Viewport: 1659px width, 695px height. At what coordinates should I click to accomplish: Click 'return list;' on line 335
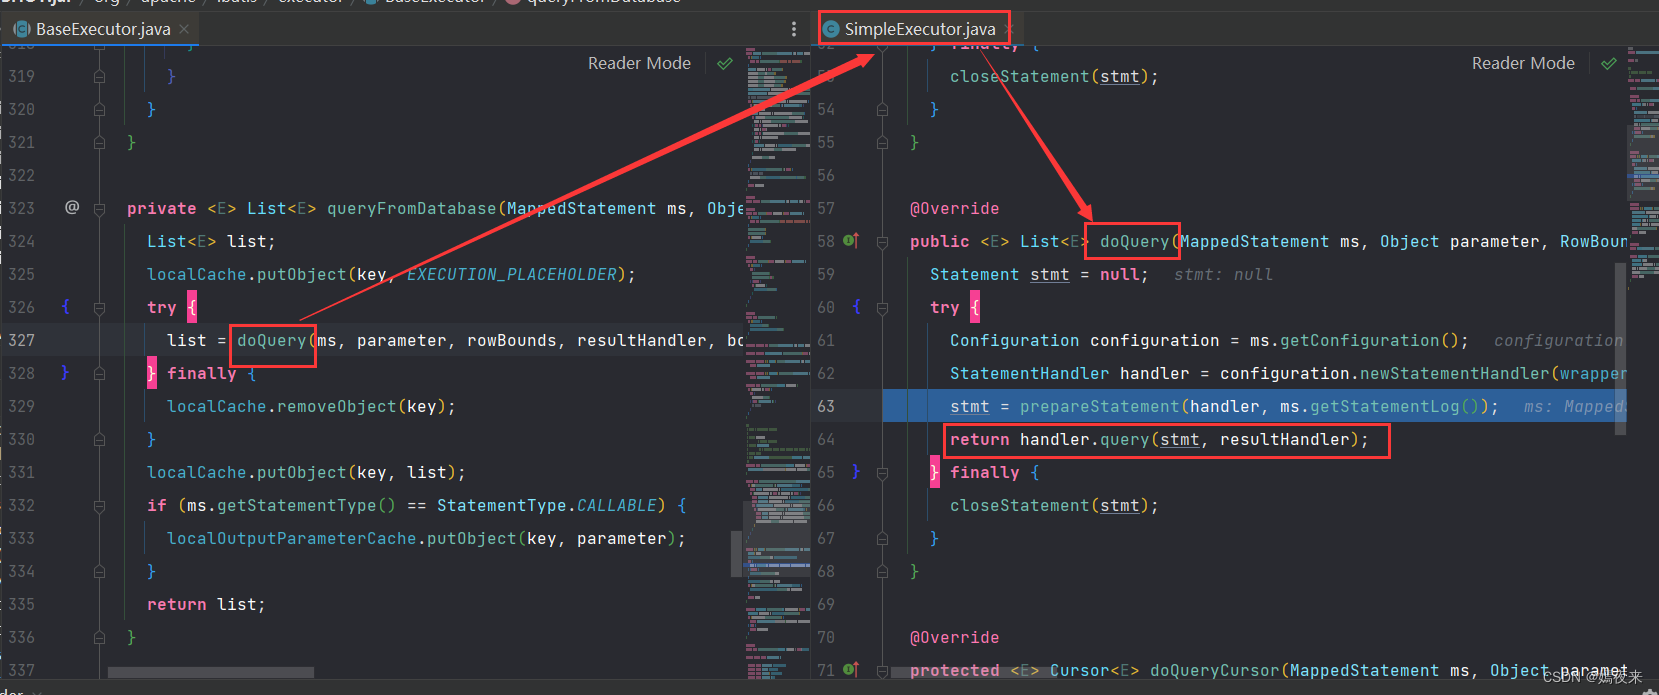click(206, 604)
